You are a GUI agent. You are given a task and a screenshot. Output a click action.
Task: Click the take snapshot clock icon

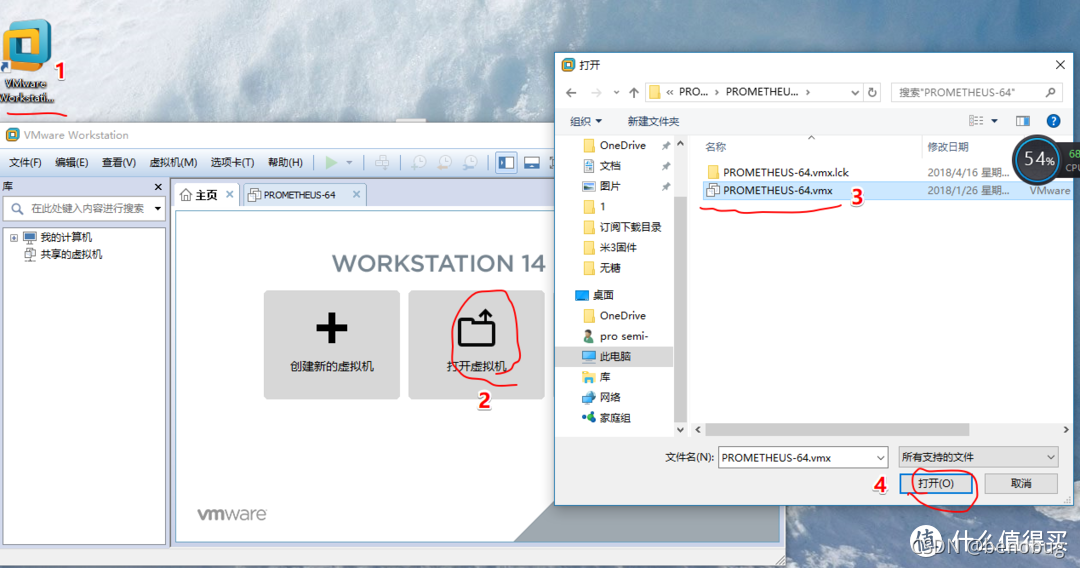click(418, 162)
